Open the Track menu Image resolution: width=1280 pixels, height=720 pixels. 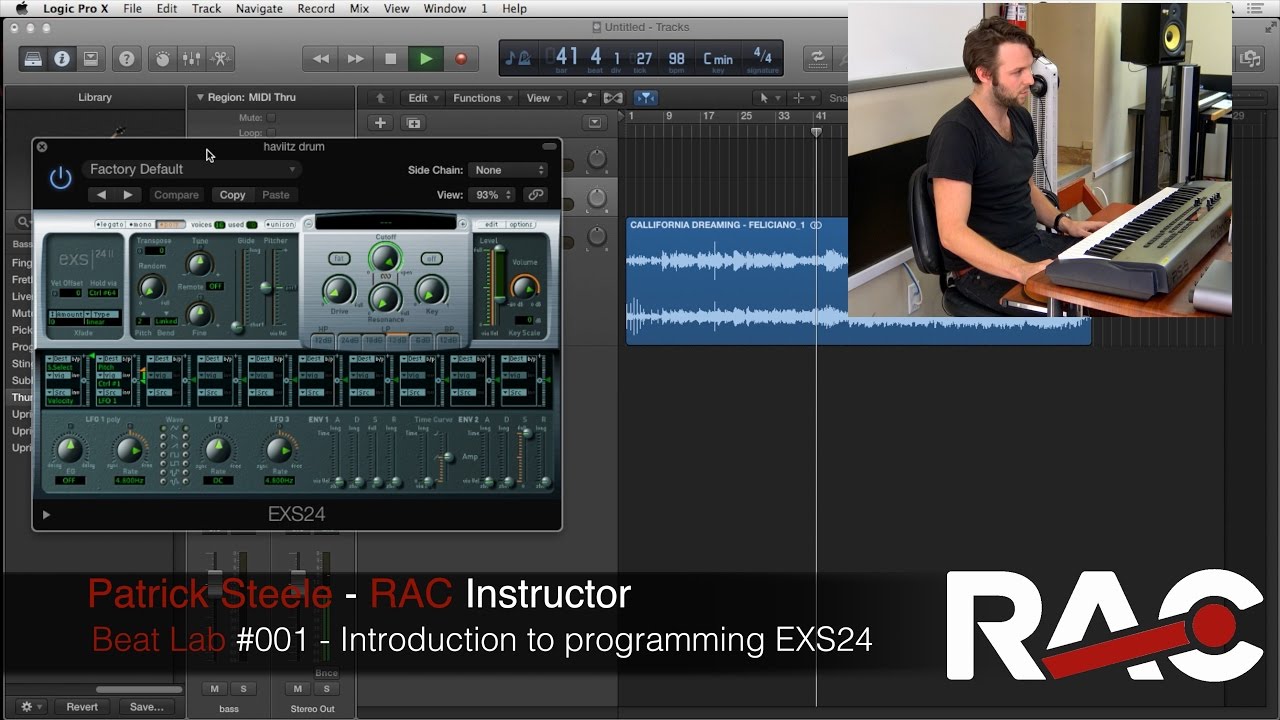(206, 8)
